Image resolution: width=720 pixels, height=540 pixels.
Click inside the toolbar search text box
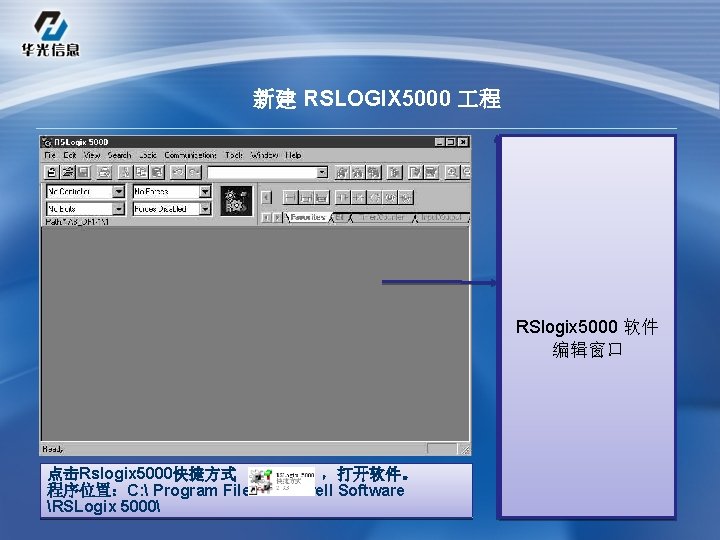[x=262, y=172]
